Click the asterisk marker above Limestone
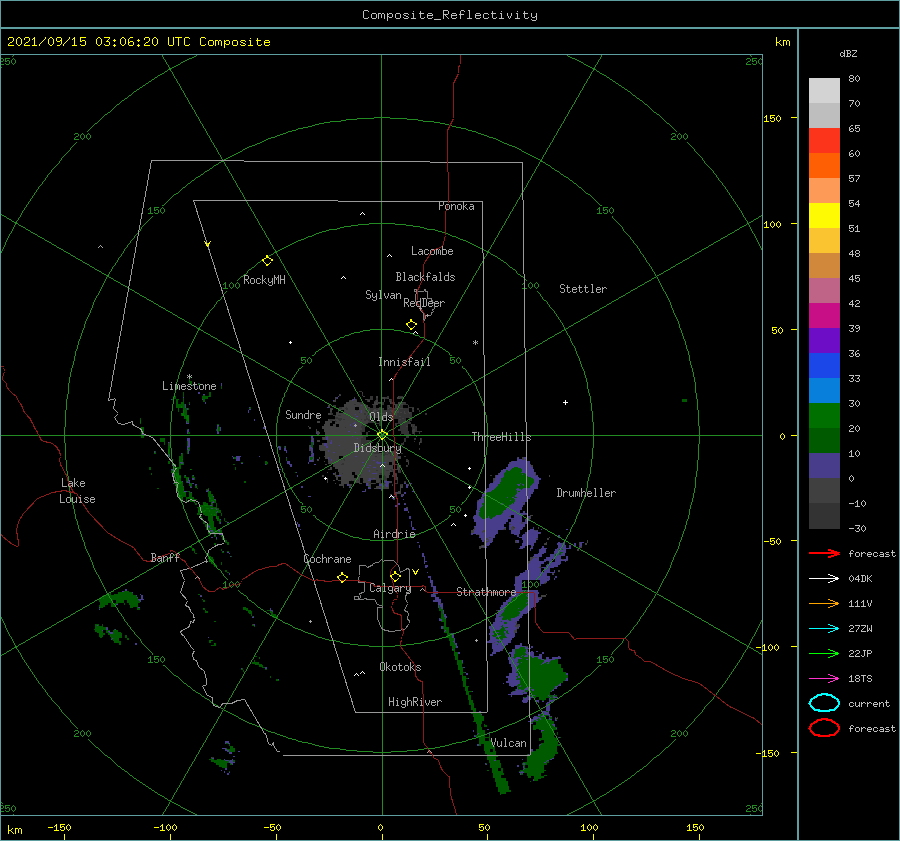 coord(189,377)
